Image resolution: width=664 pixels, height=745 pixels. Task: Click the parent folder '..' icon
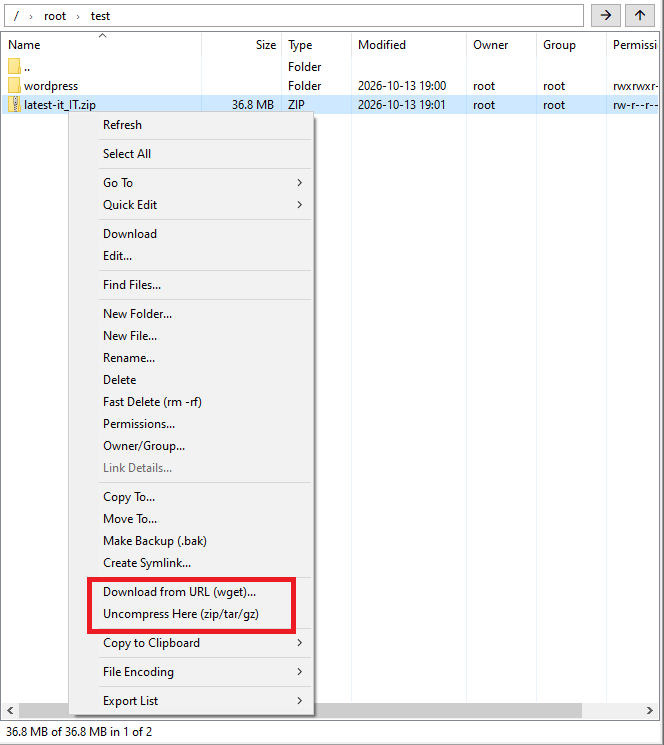click(x=14, y=67)
